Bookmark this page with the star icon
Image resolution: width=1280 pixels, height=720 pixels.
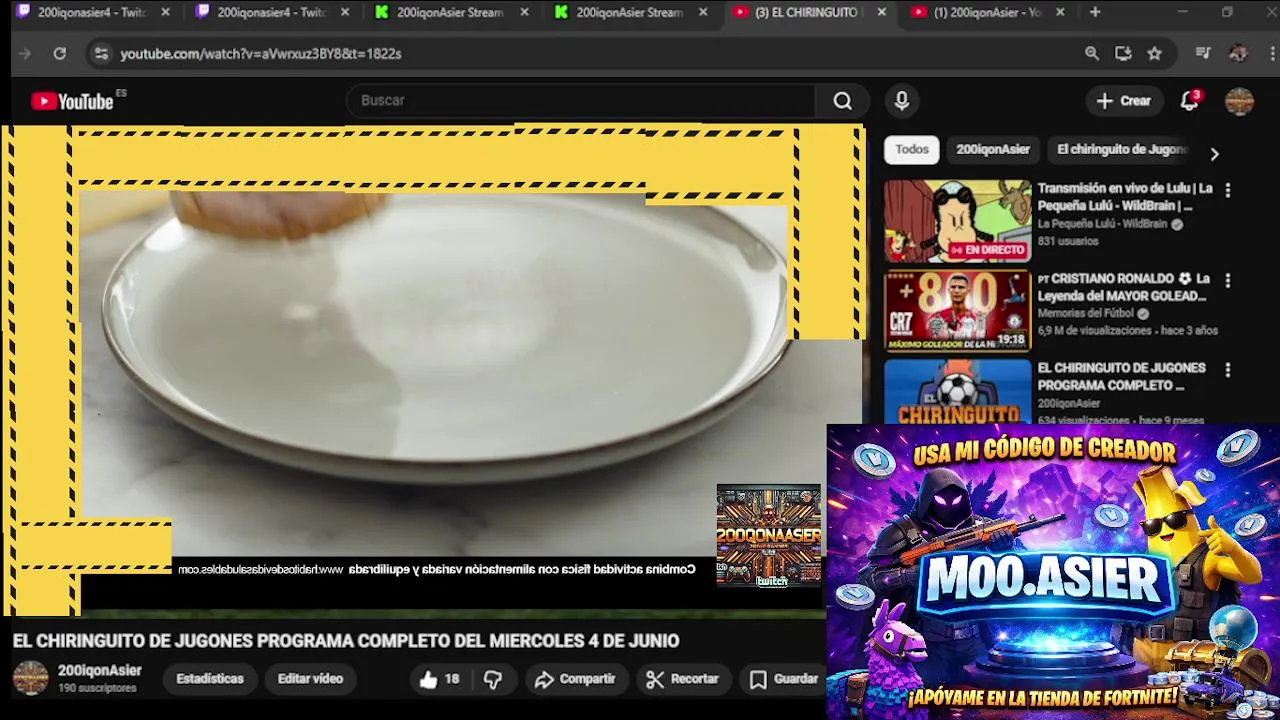(1155, 54)
